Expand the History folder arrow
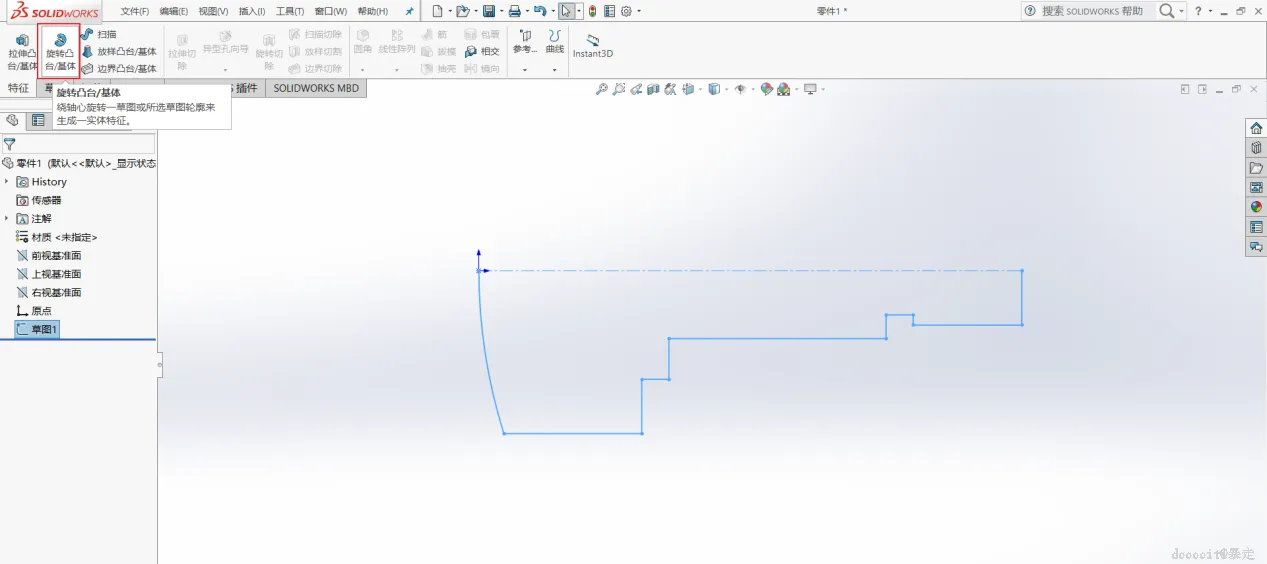Screen dimensions: 1267x564 click(7, 182)
